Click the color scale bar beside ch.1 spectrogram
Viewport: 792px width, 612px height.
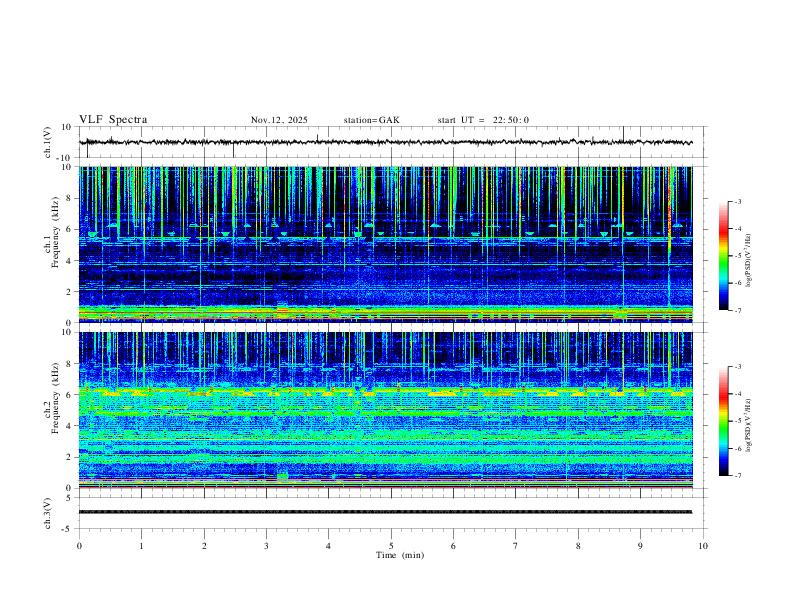(x=723, y=256)
